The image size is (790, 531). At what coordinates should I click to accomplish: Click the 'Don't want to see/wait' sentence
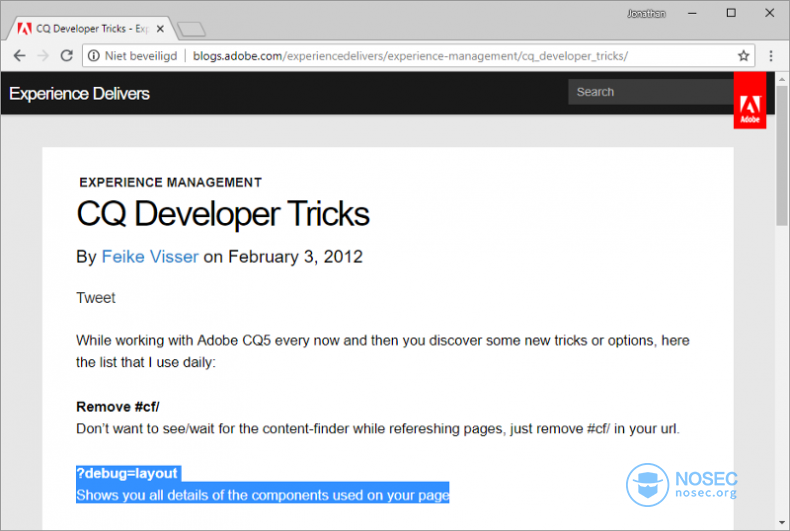coord(378,429)
